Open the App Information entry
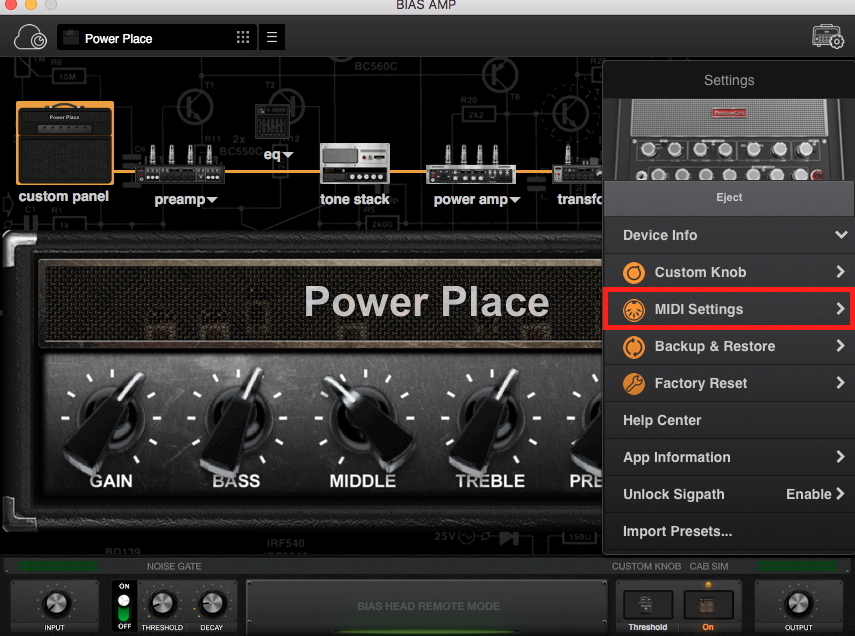Viewport: 855px width, 636px height. click(729, 458)
